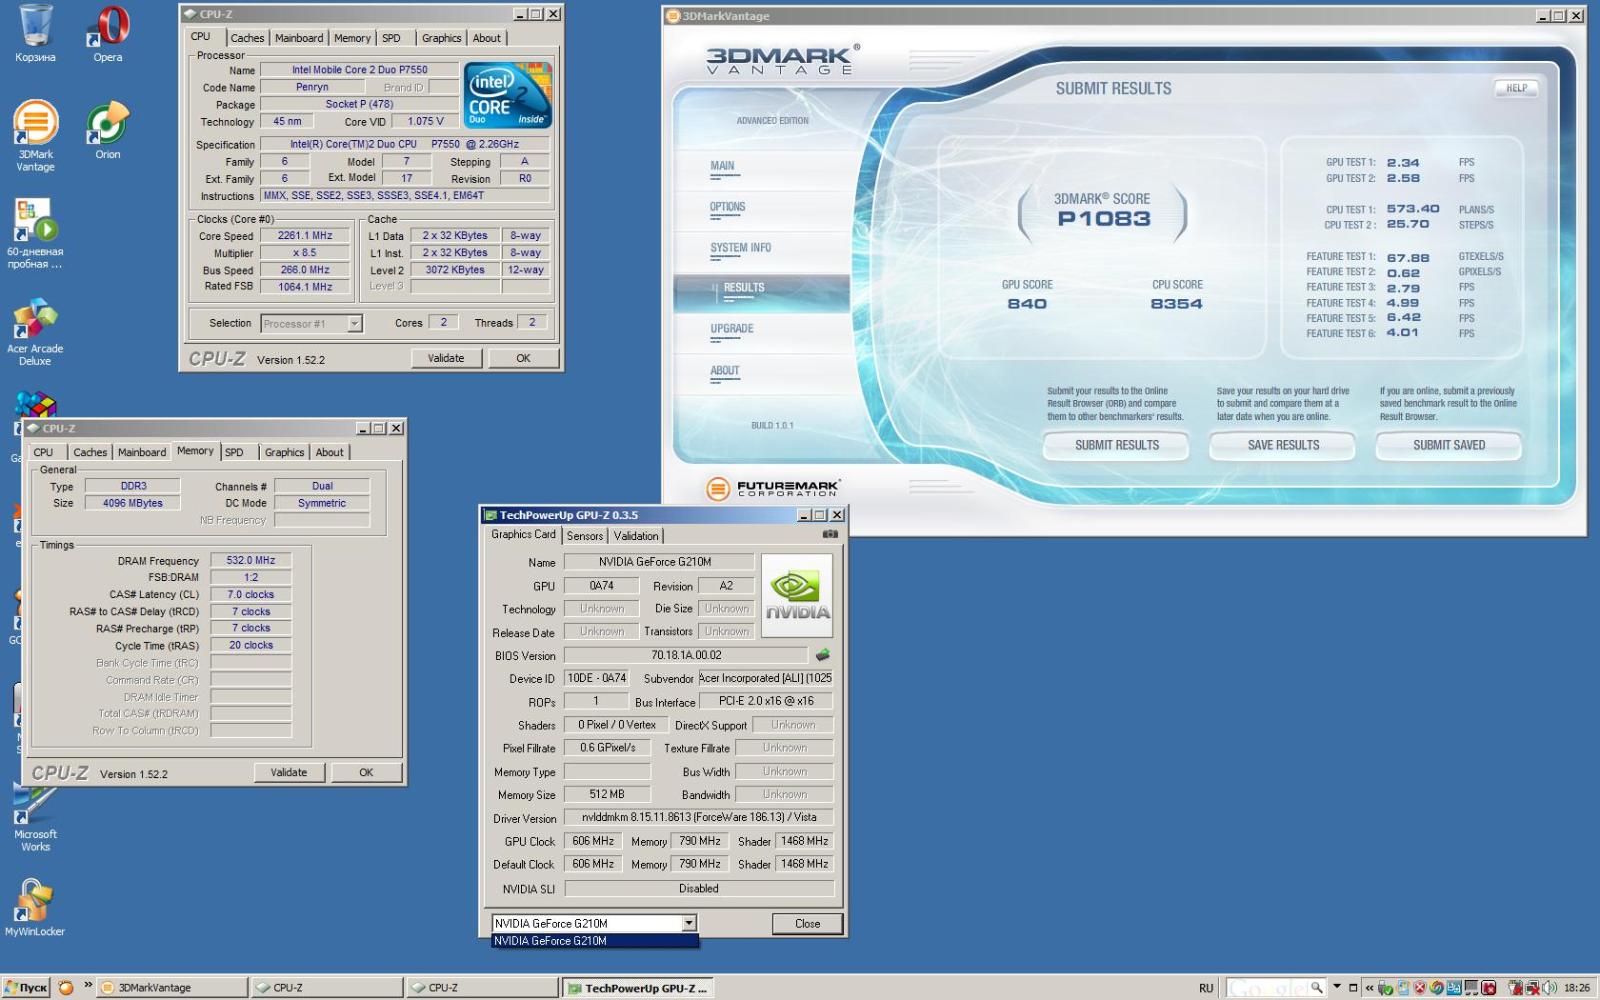This screenshot has height=1000, width=1600.
Task: Launch 3DMark Vantage desktop shortcut
Action: click(x=35, y=135)
